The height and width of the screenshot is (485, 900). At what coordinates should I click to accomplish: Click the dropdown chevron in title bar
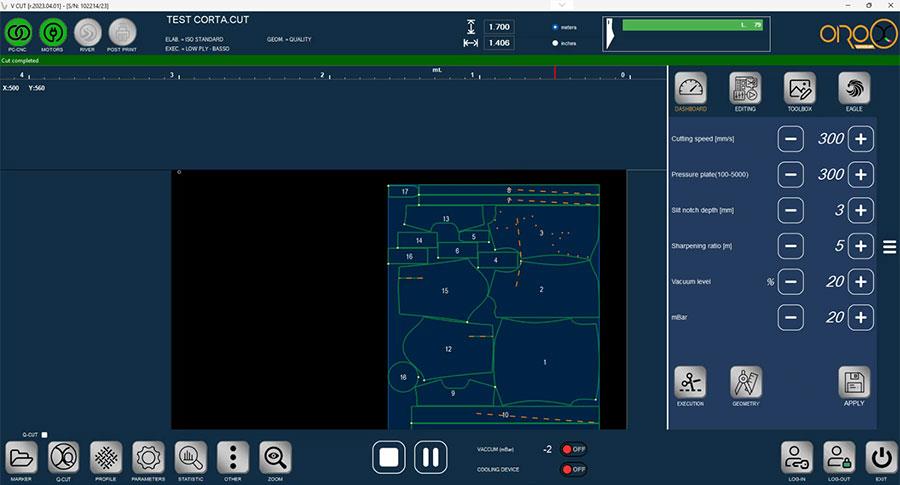click(562, 5)
